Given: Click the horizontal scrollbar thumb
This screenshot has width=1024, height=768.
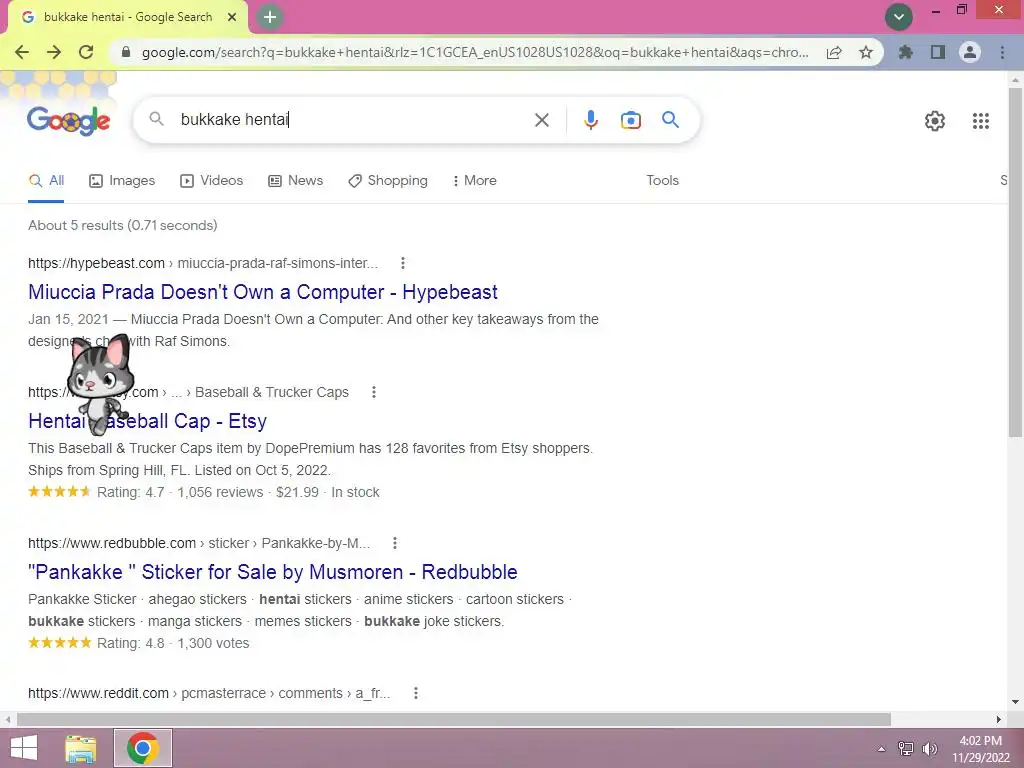Looking at the screenshot, I should click(453, 719).
